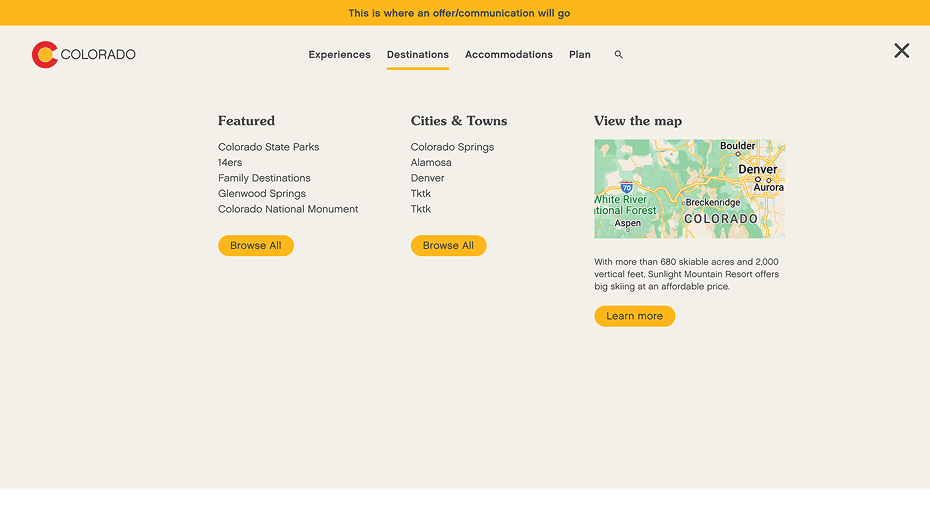Image resolution: width=930 pixels, height=522 pixels.
Task: Select Glenwood Springs under Featured
Action: 262,194
